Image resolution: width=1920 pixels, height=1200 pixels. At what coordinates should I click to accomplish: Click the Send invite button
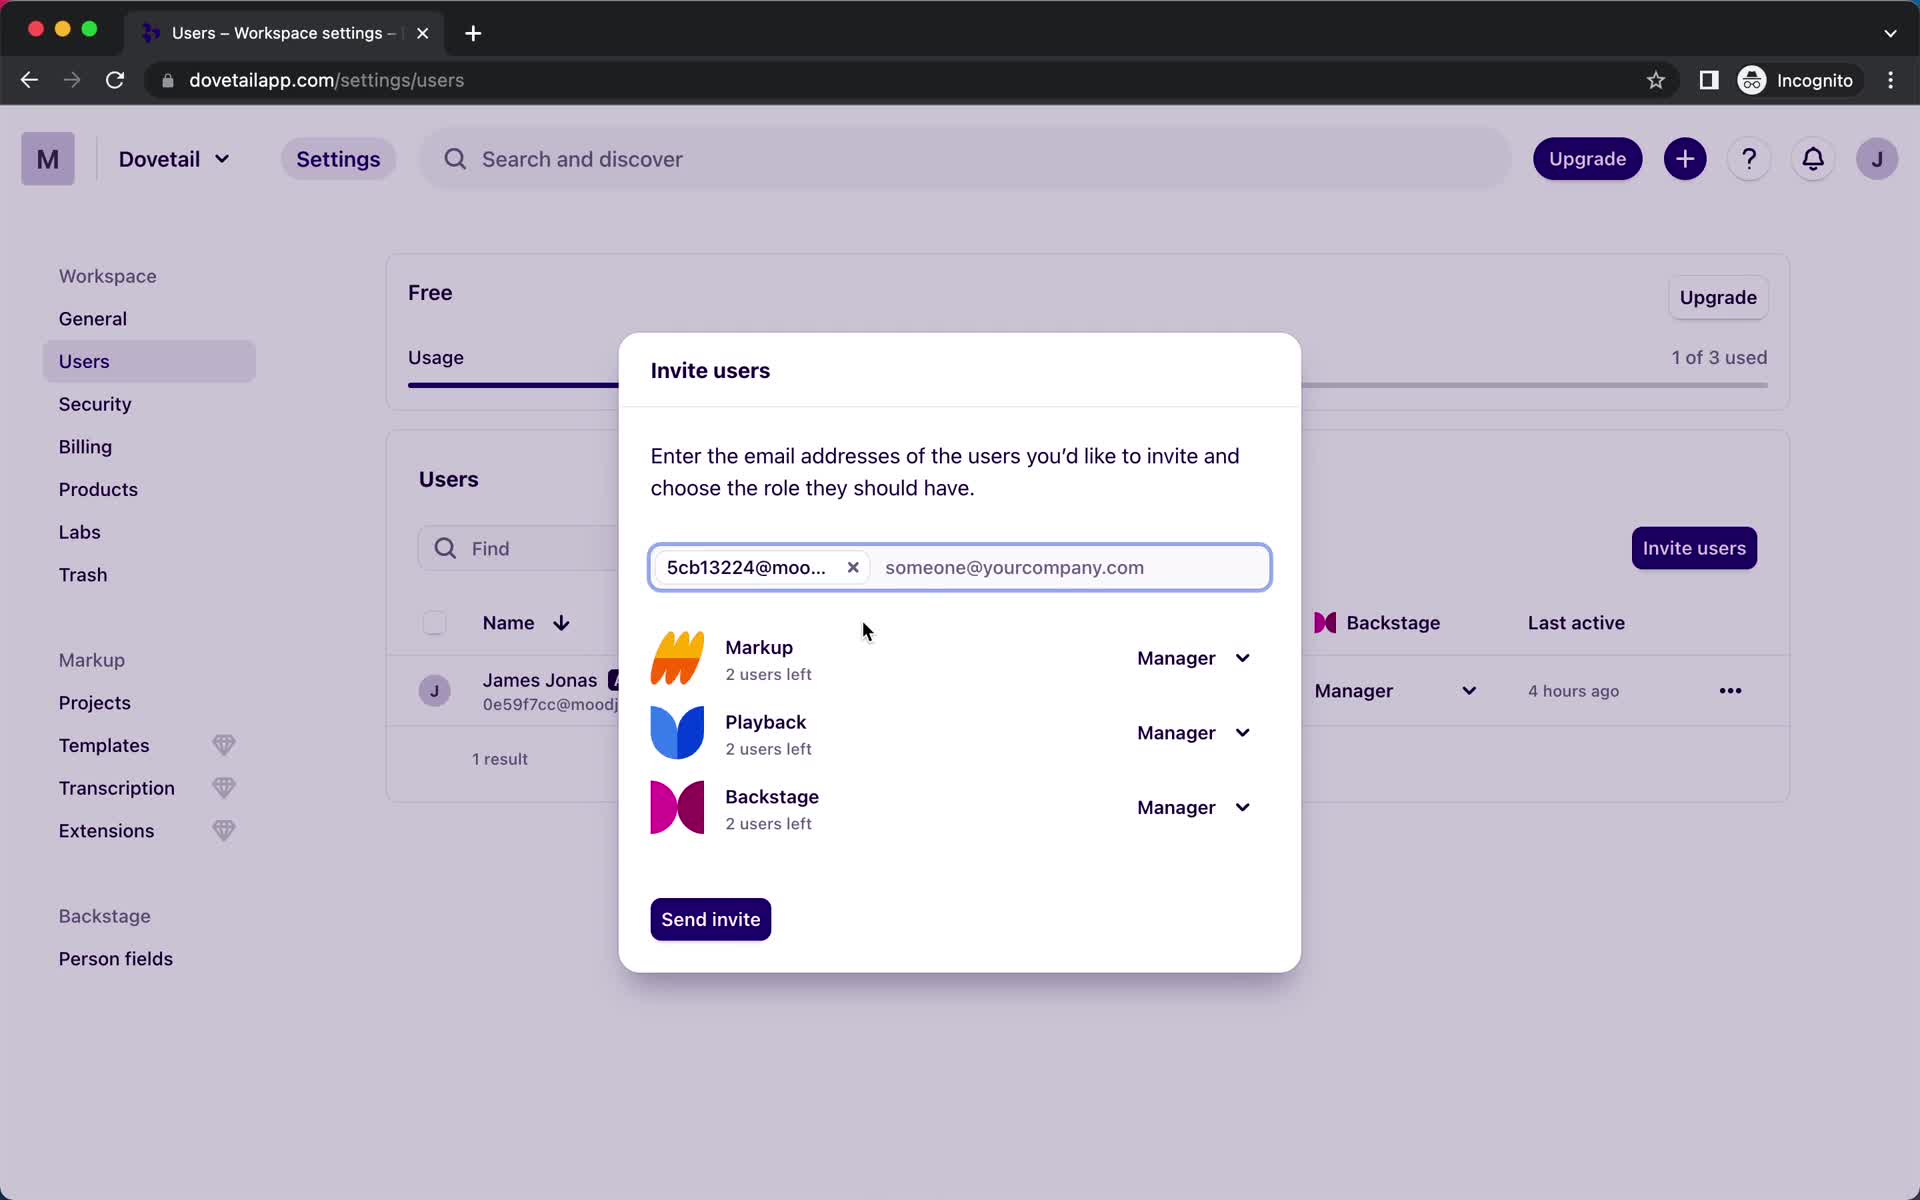[712, 918]
